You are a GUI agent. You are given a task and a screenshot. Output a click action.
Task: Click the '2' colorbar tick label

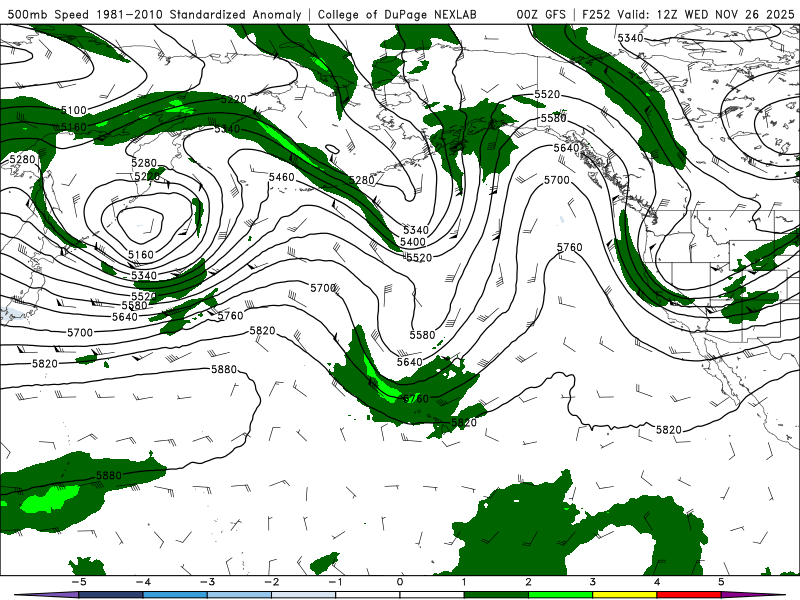529,582
